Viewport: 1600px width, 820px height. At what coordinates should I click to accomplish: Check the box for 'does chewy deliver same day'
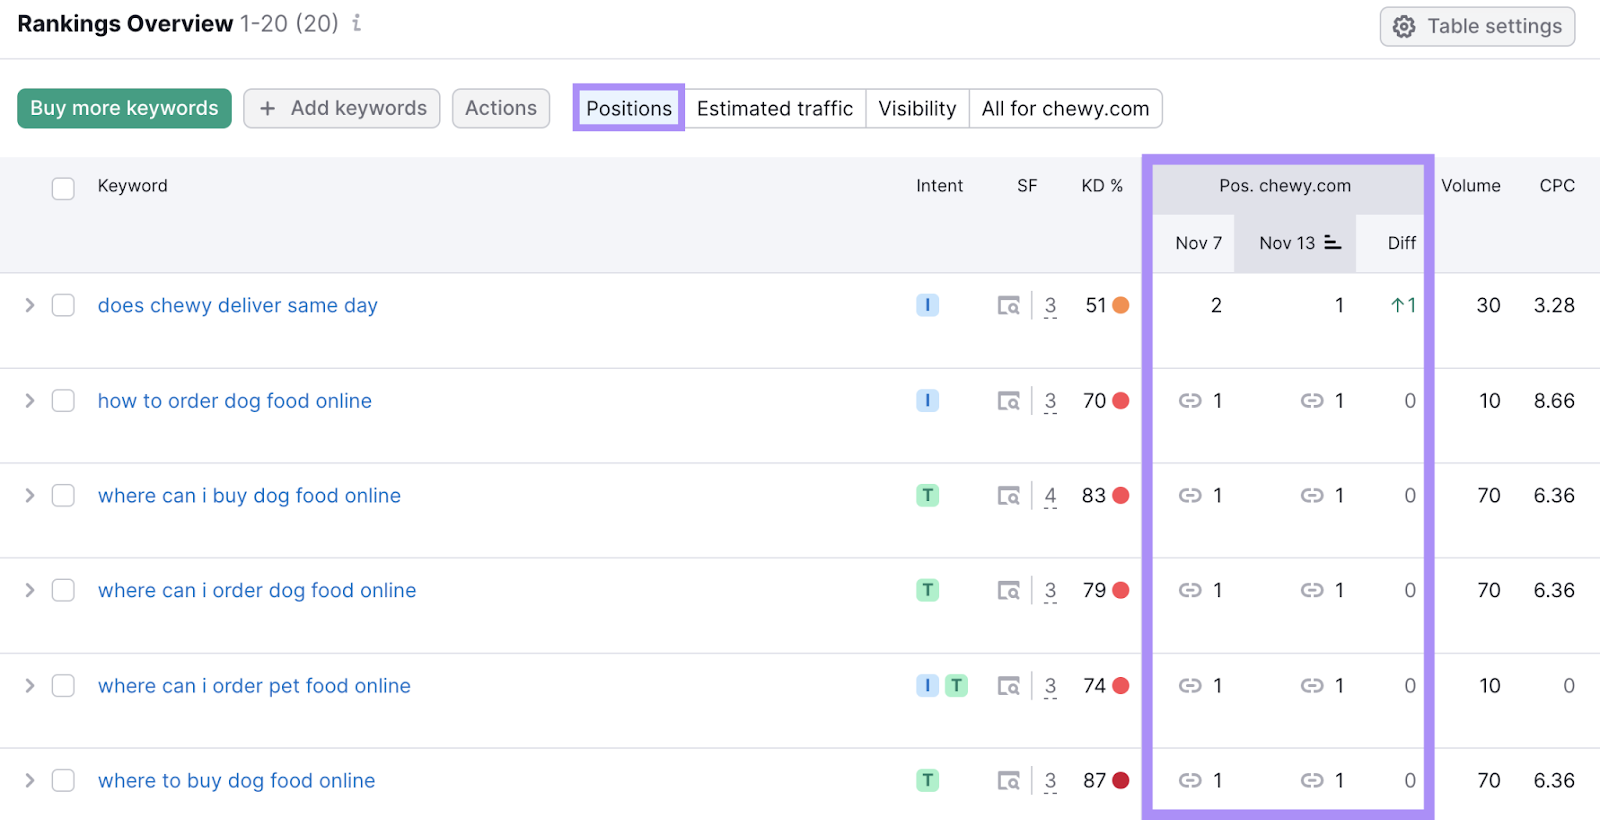63,306
